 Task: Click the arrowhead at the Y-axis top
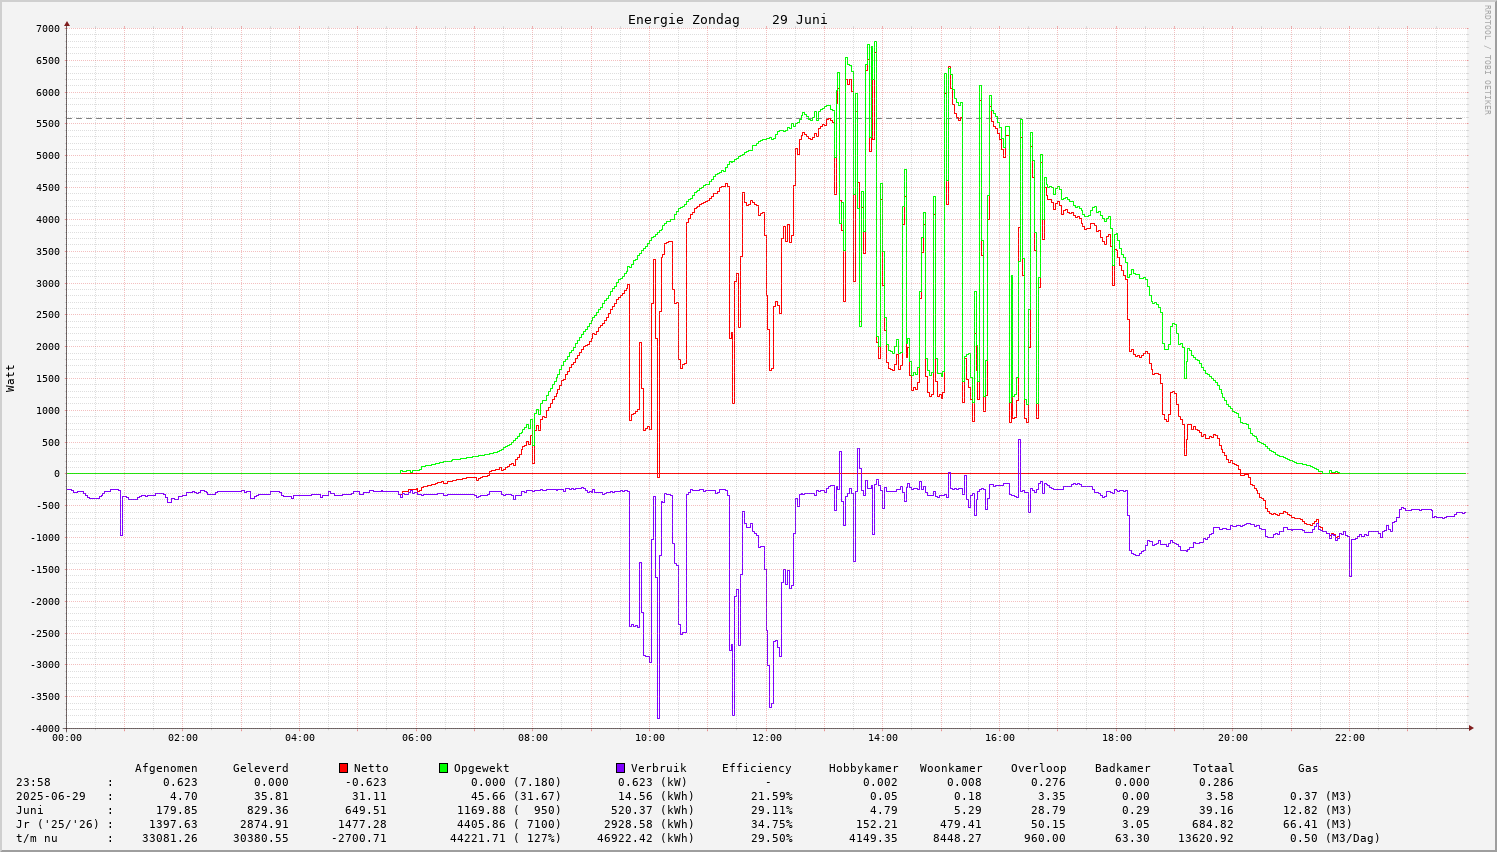pyautogui.click(x=67, y=23)
